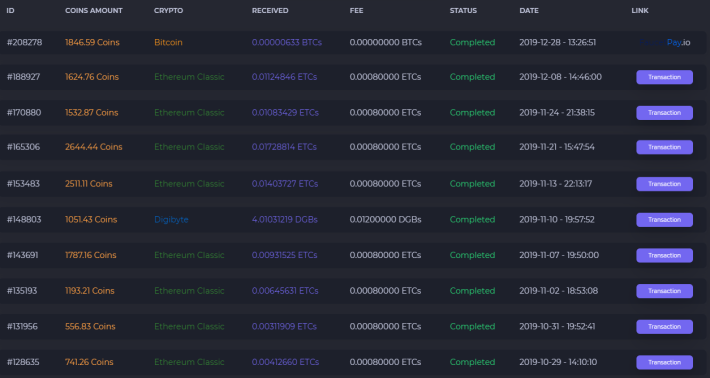Click the CRYPTO column header

click(168, 10)
